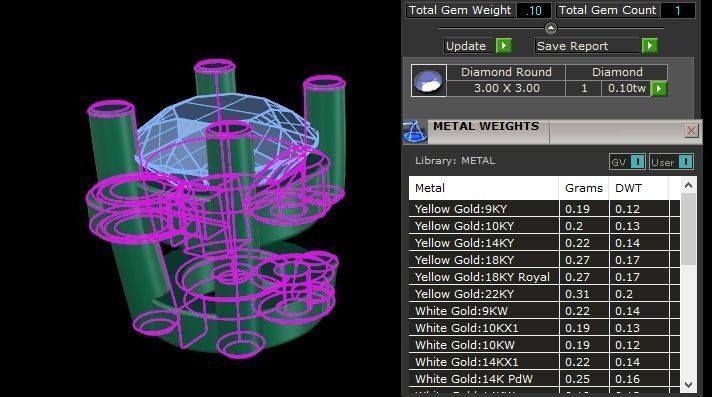Select the White Gold:10KW row
This screenshot has height=397, width=712.
[544, 345]
